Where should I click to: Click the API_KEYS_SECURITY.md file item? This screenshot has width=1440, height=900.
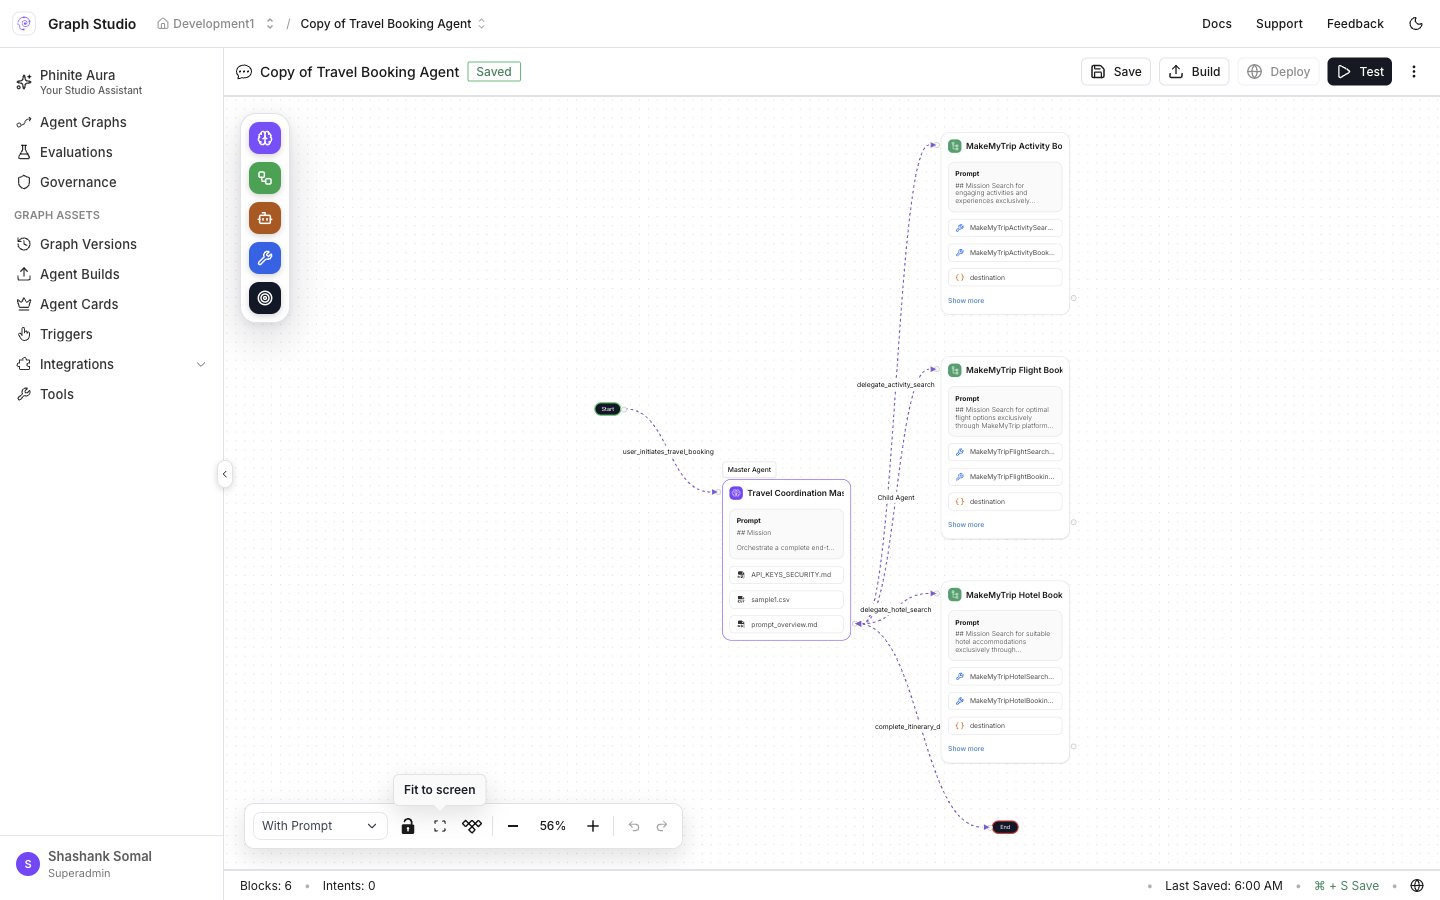tap(786, 575)
